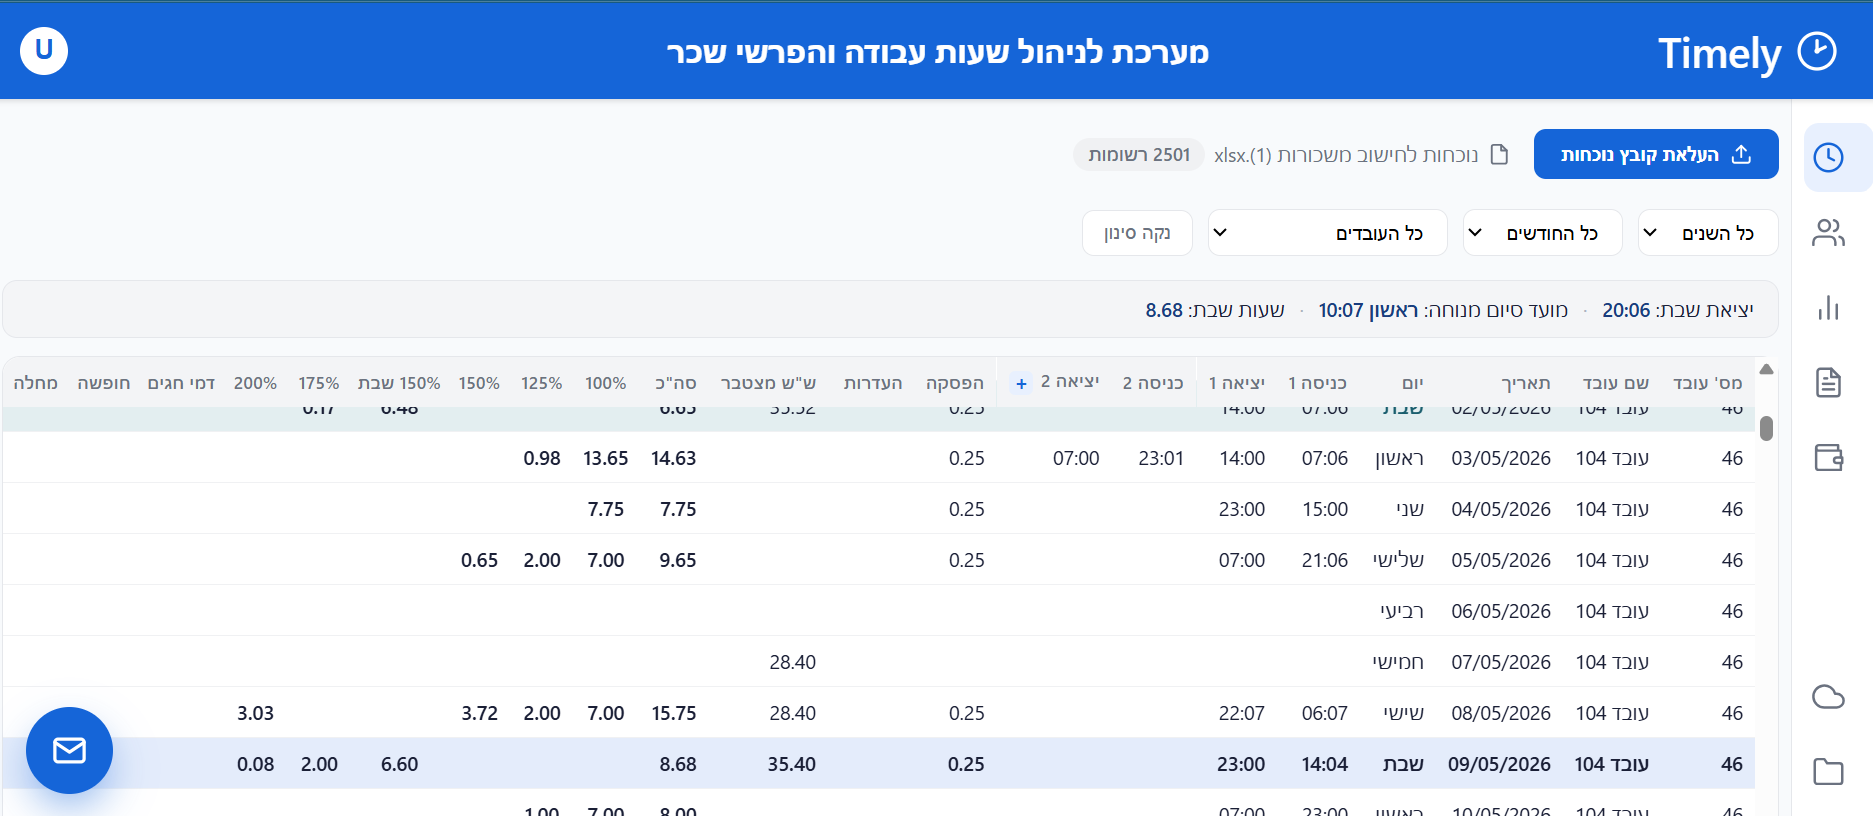
Task: Select the date 03/05/2026 cell
Action: (x=1501, y=458)
